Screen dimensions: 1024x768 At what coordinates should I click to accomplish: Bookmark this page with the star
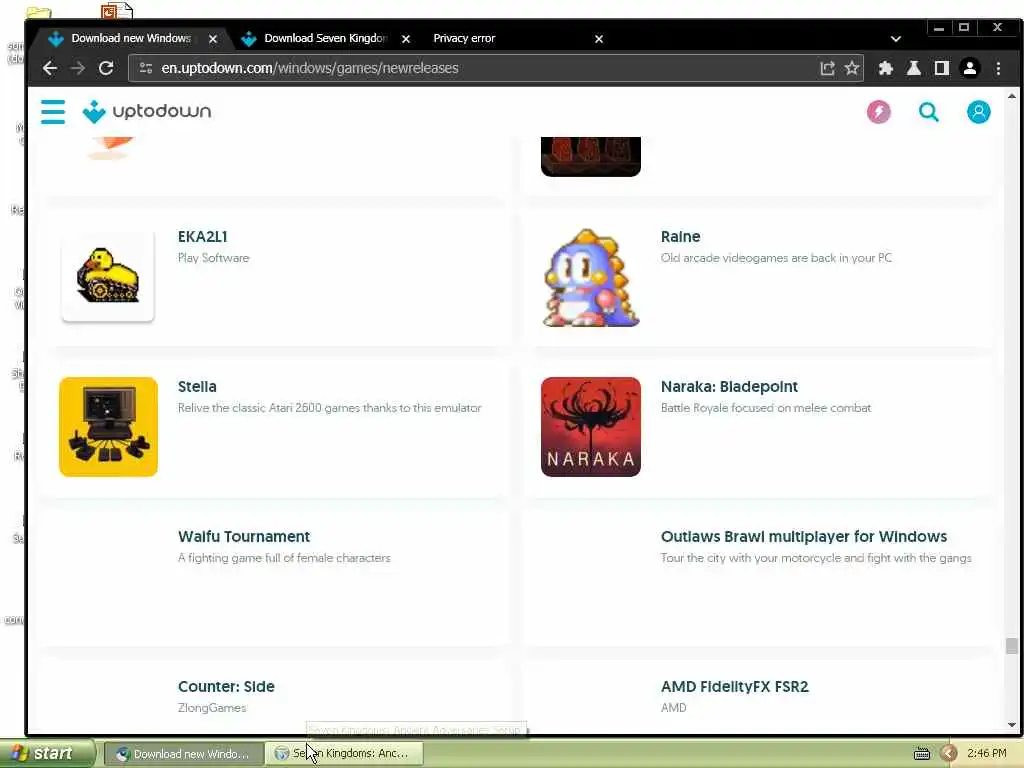[852, 68]
